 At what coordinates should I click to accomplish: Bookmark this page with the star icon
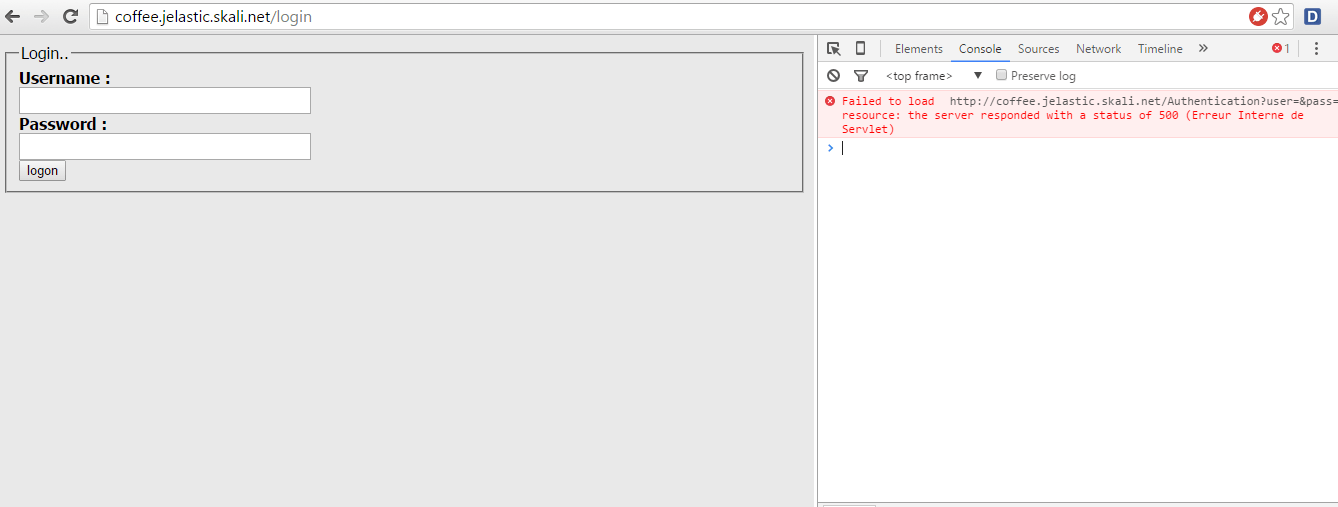[x=1281, y=16]
